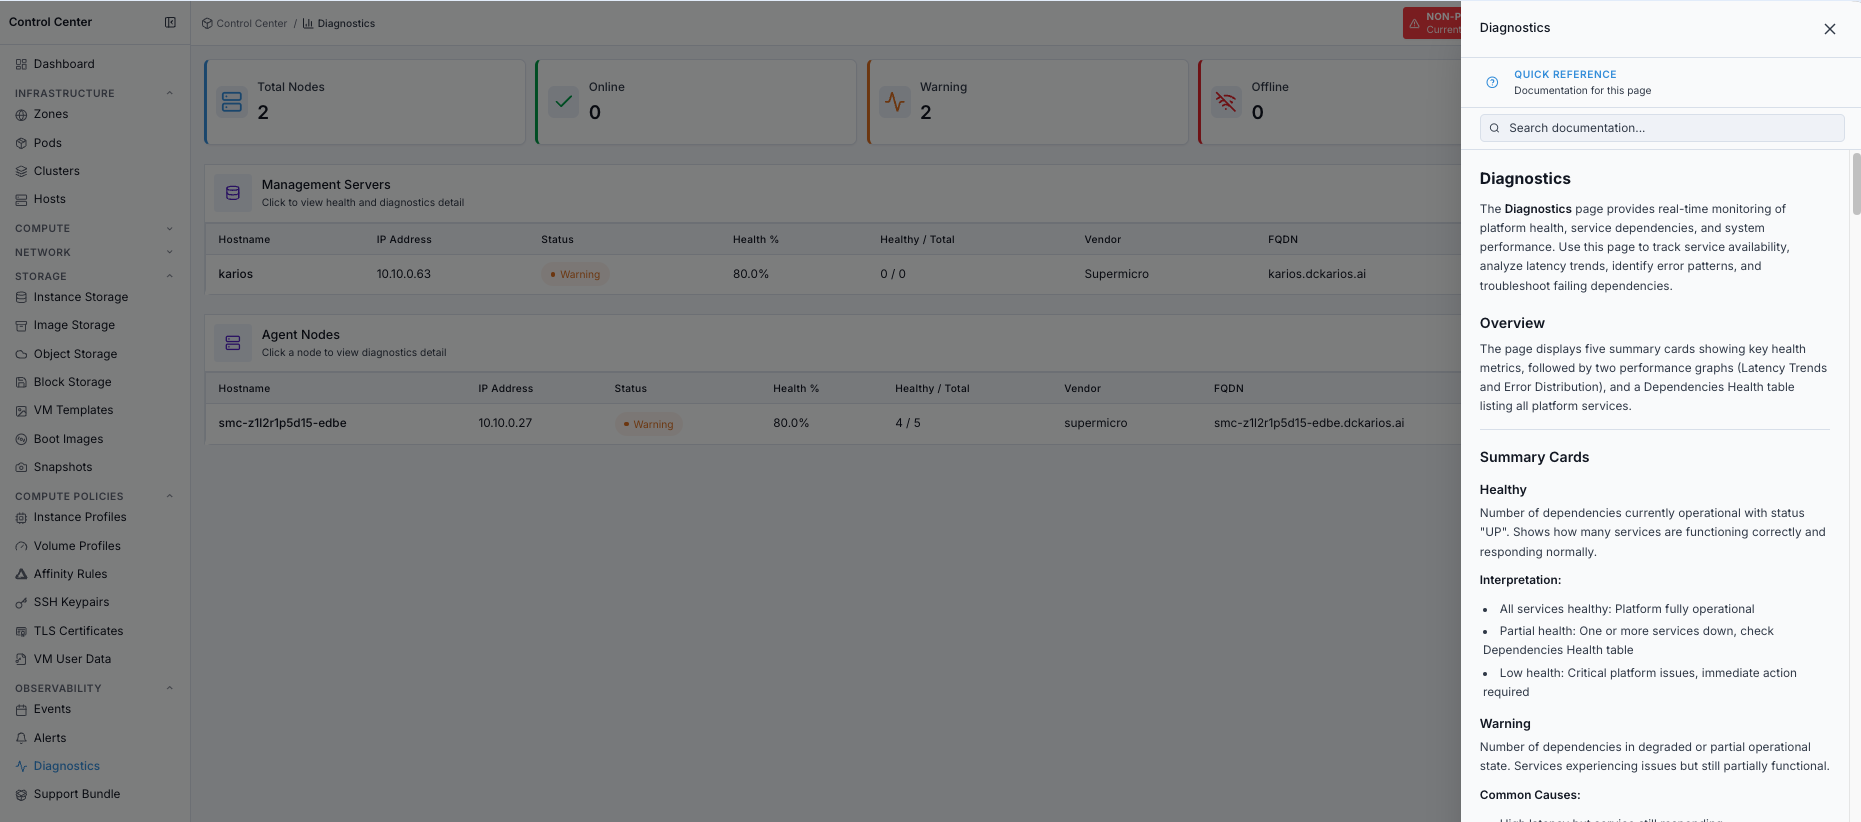Click the Quick Reference help icon

pyautogui.click(x=1492, y=82)
